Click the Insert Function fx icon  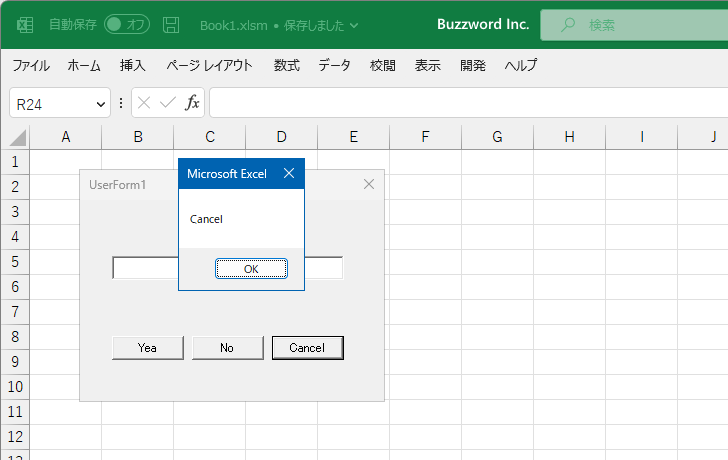192,103
